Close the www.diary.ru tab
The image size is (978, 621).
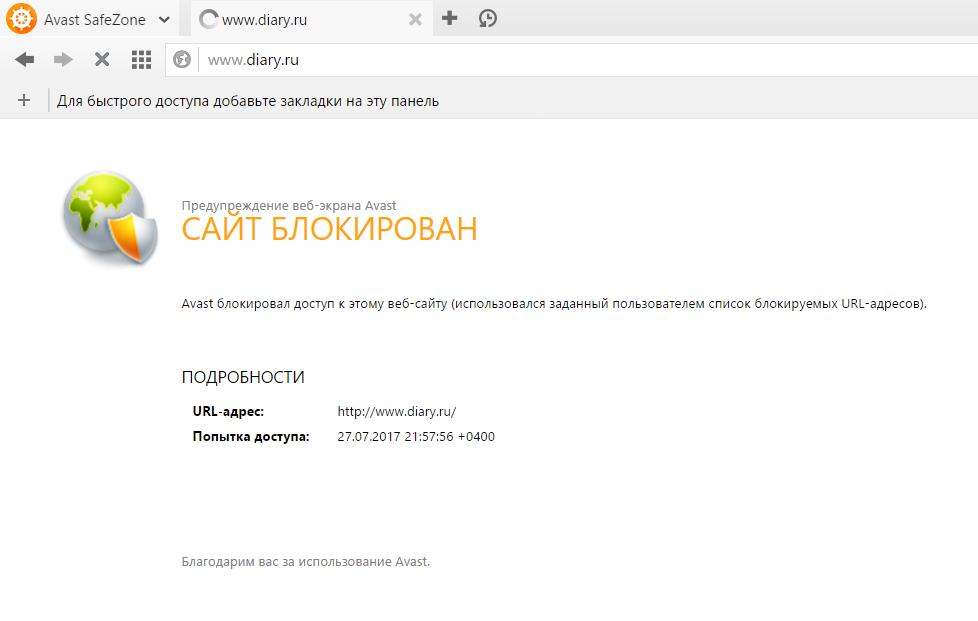(x=415, y=18)
